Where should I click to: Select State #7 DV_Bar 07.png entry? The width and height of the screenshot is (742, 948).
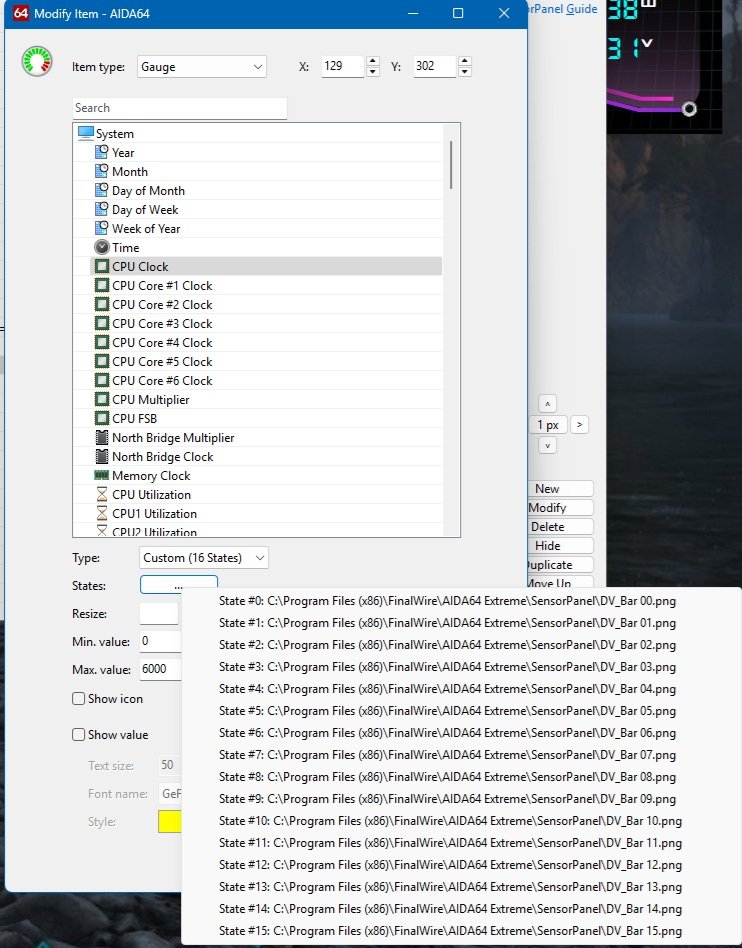point(447,755)
